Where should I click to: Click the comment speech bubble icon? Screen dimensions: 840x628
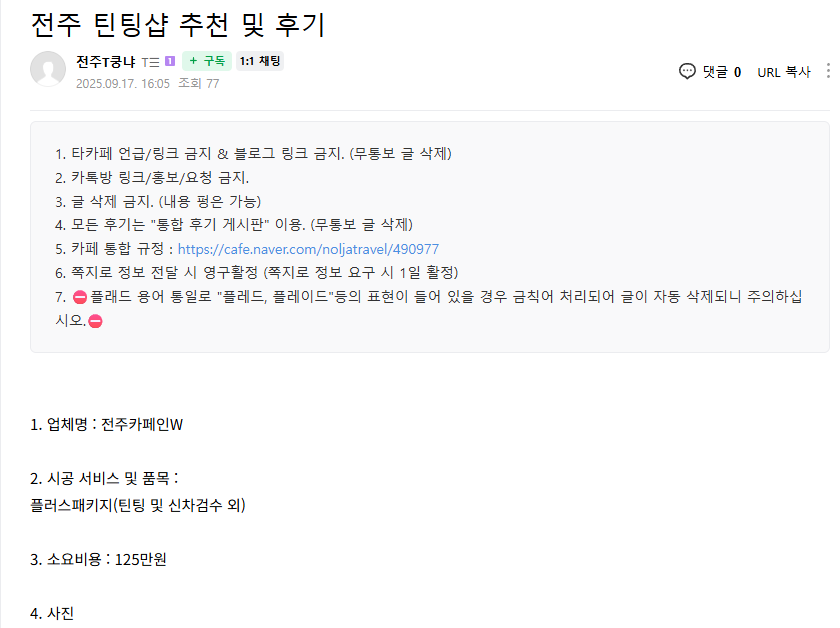687,71
